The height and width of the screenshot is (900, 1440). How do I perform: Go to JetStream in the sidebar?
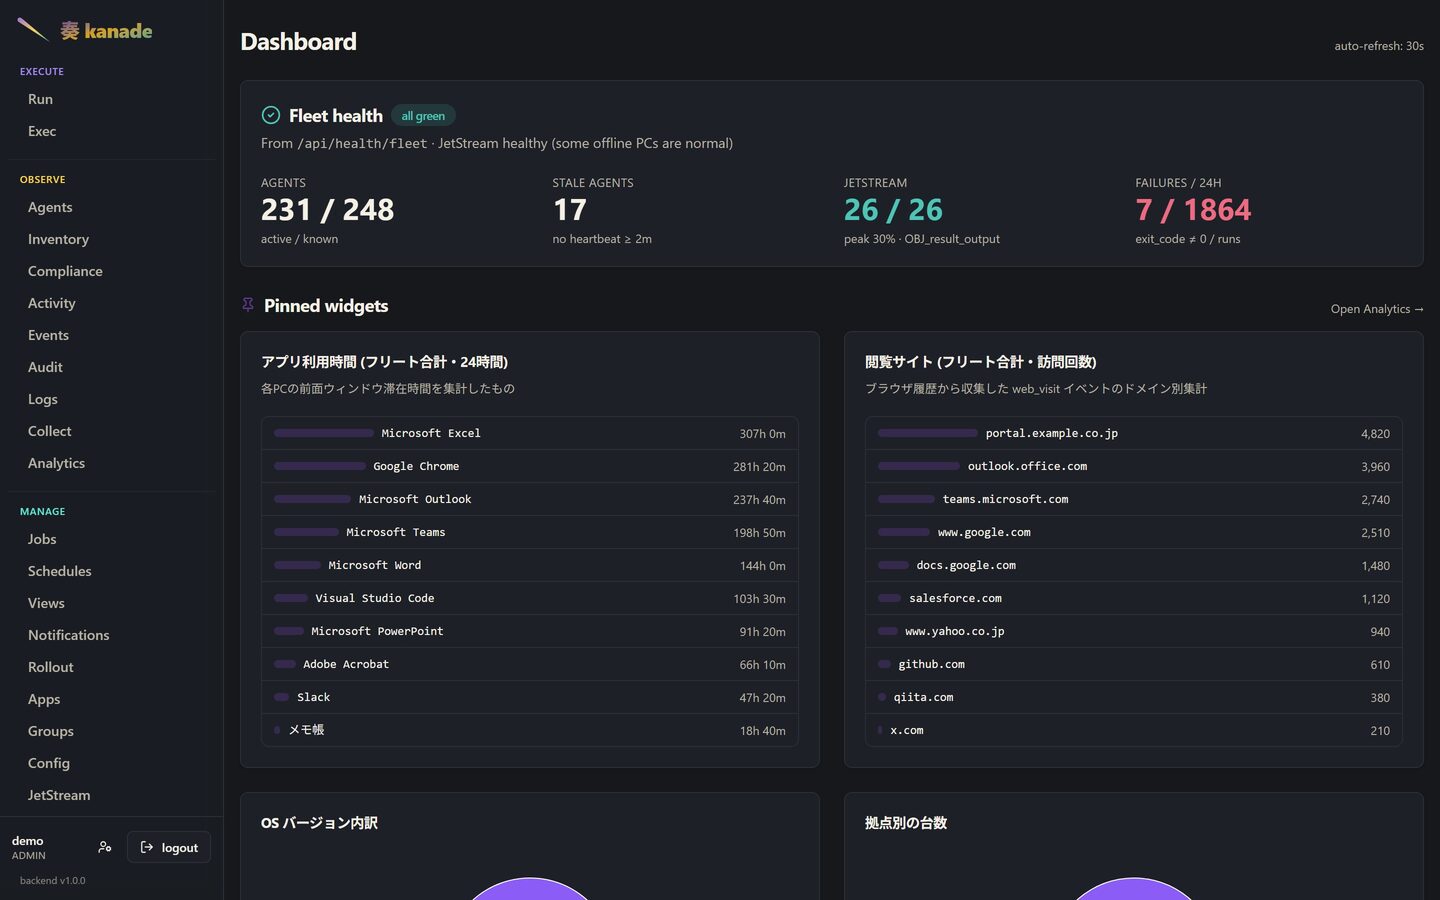pos(112,795)
